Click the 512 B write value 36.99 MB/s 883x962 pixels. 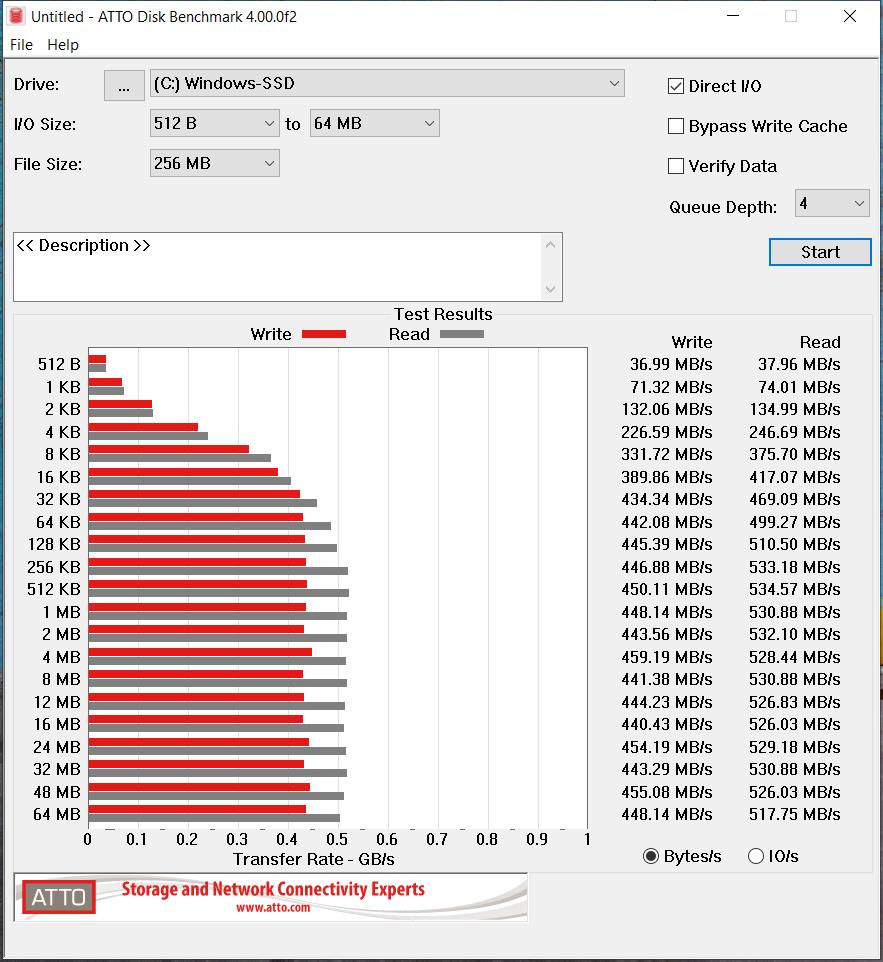click(x=671, y=364)
